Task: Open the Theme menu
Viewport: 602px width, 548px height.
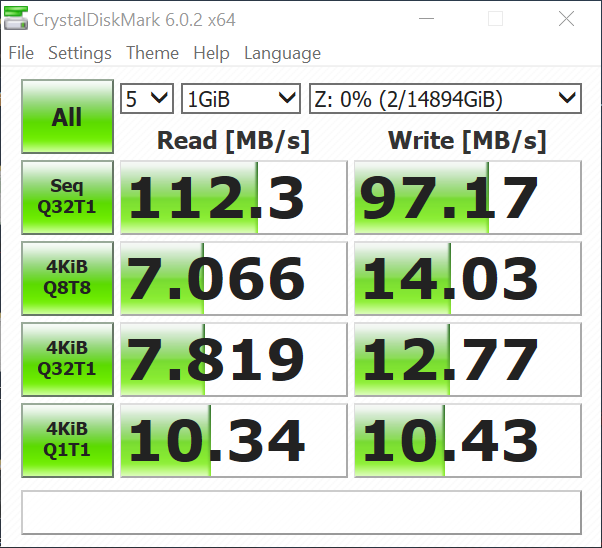Action: click(x=152, y=53)
